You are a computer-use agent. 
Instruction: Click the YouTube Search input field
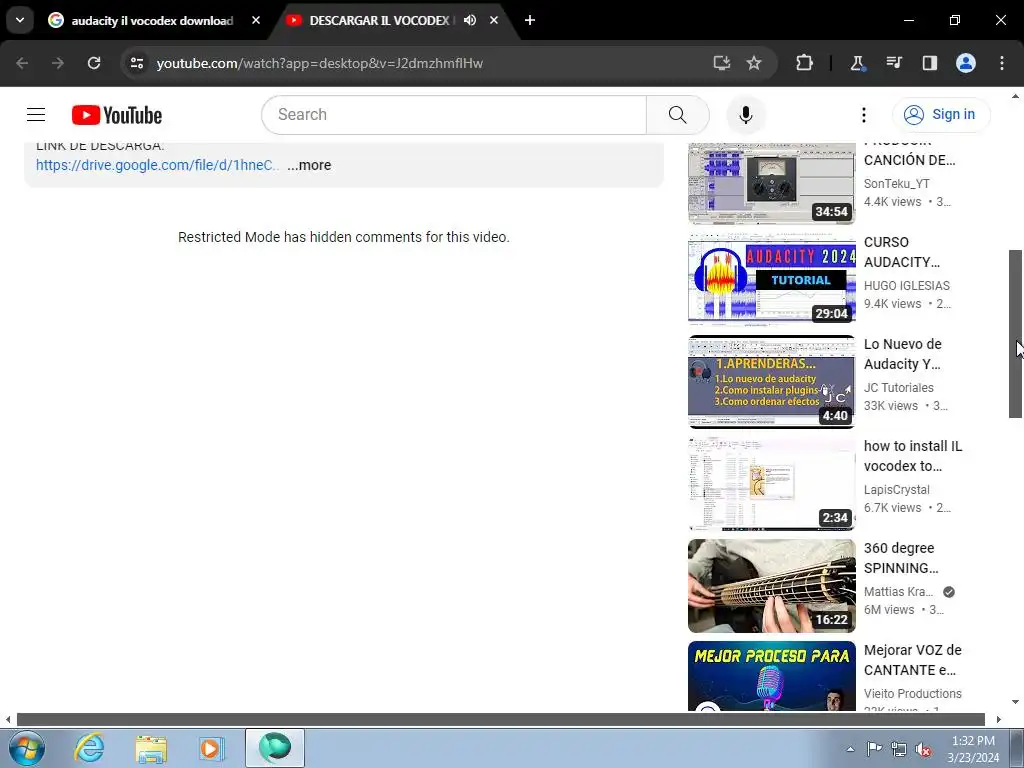pos(454,115)
